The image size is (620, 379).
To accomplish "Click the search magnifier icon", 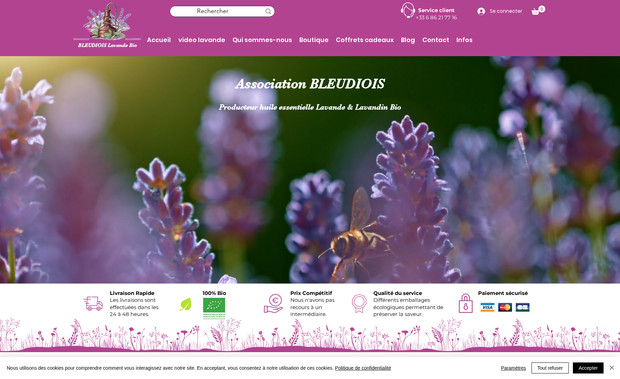I will click(268, 11).
